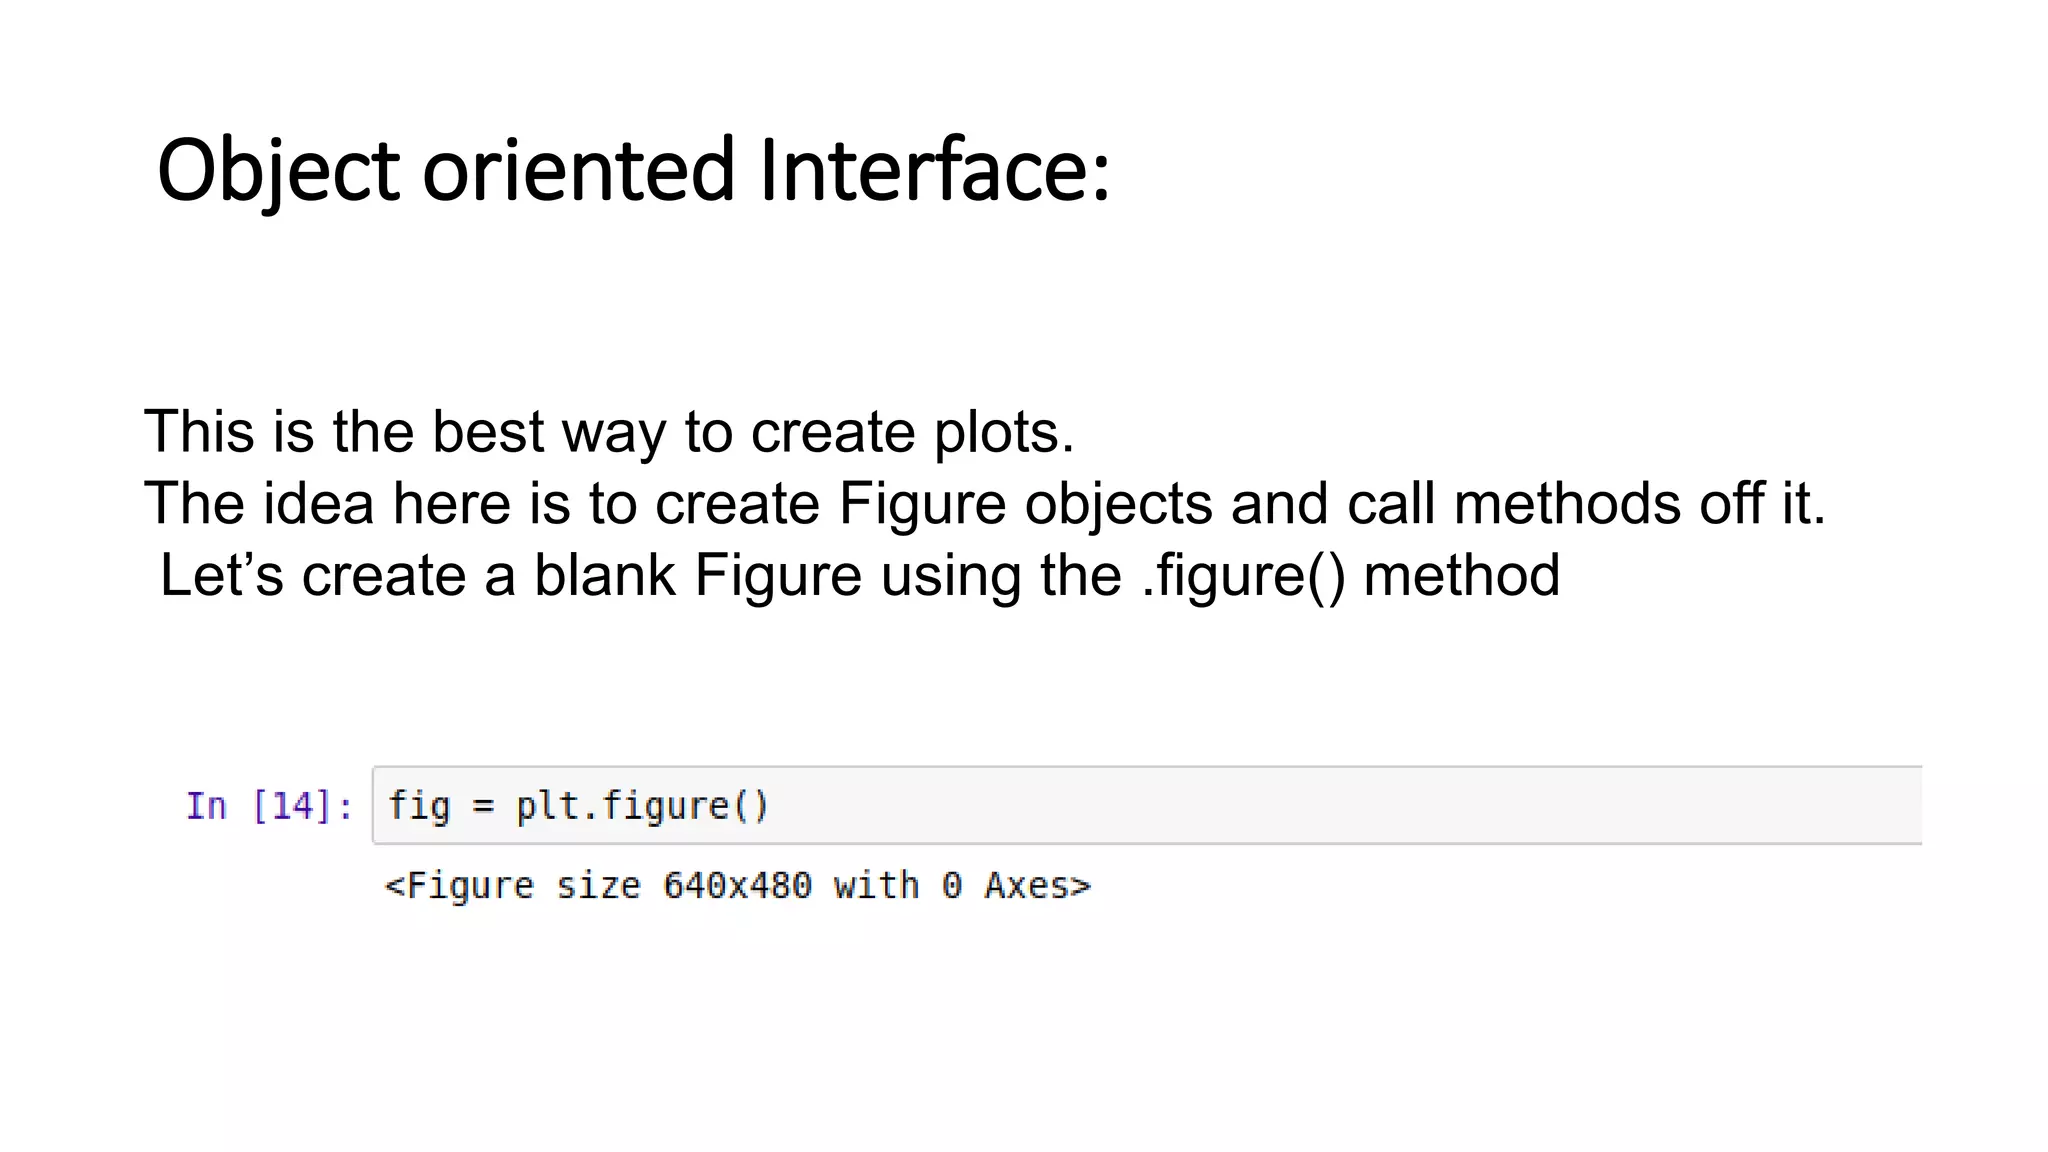Click the word 'blank' in the third line
The height and width of the screenshot is (1152, 2048).
[x=605, y=576]
